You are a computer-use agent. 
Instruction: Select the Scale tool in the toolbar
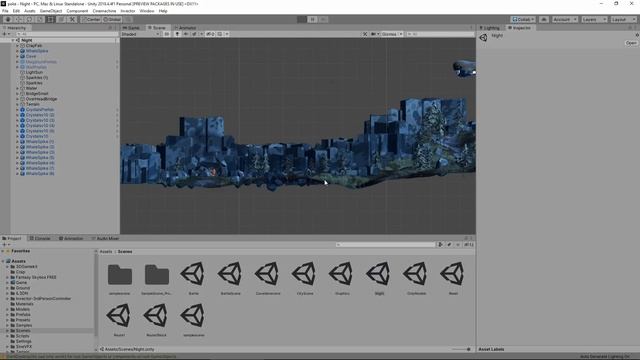40,19
